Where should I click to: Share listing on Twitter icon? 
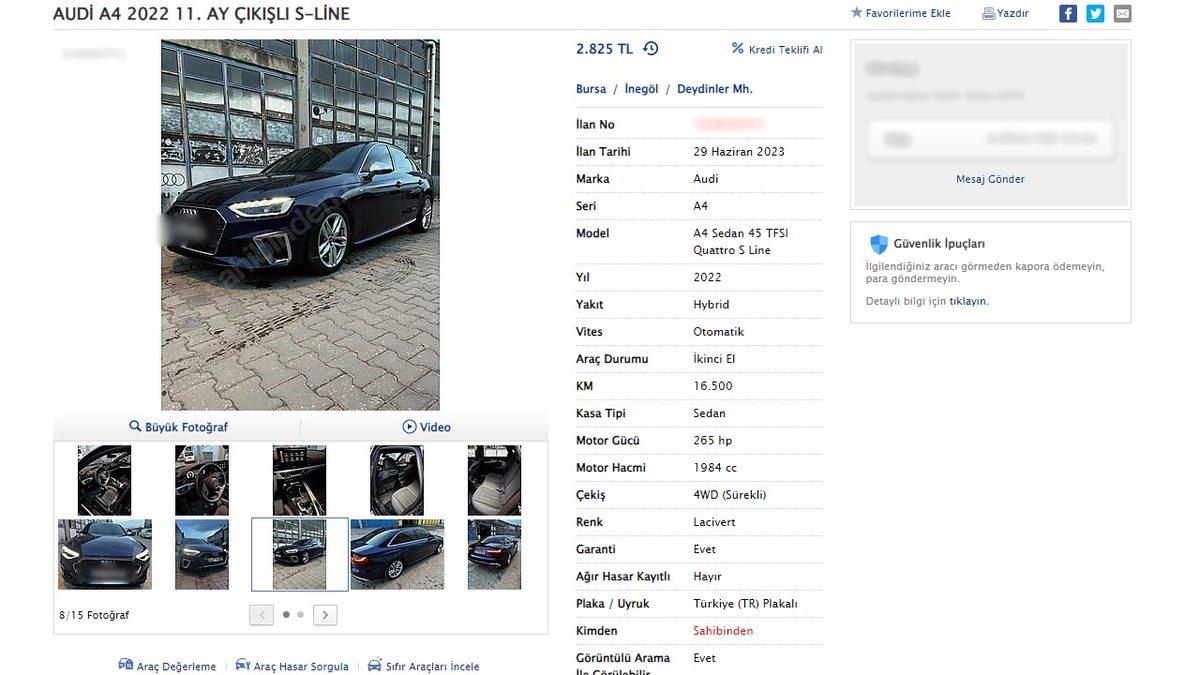point(1095,13)
